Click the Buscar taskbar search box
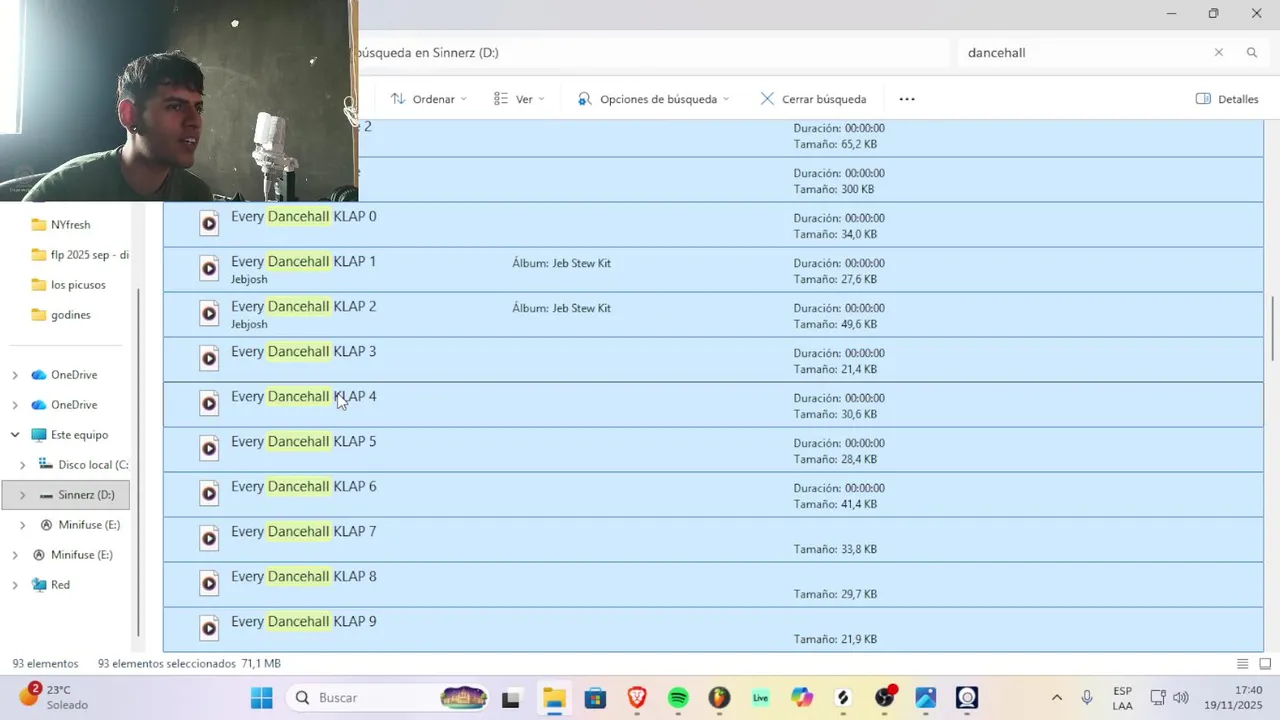Image resolution: width=1280 pixels, height=720 pixels. 387,697
